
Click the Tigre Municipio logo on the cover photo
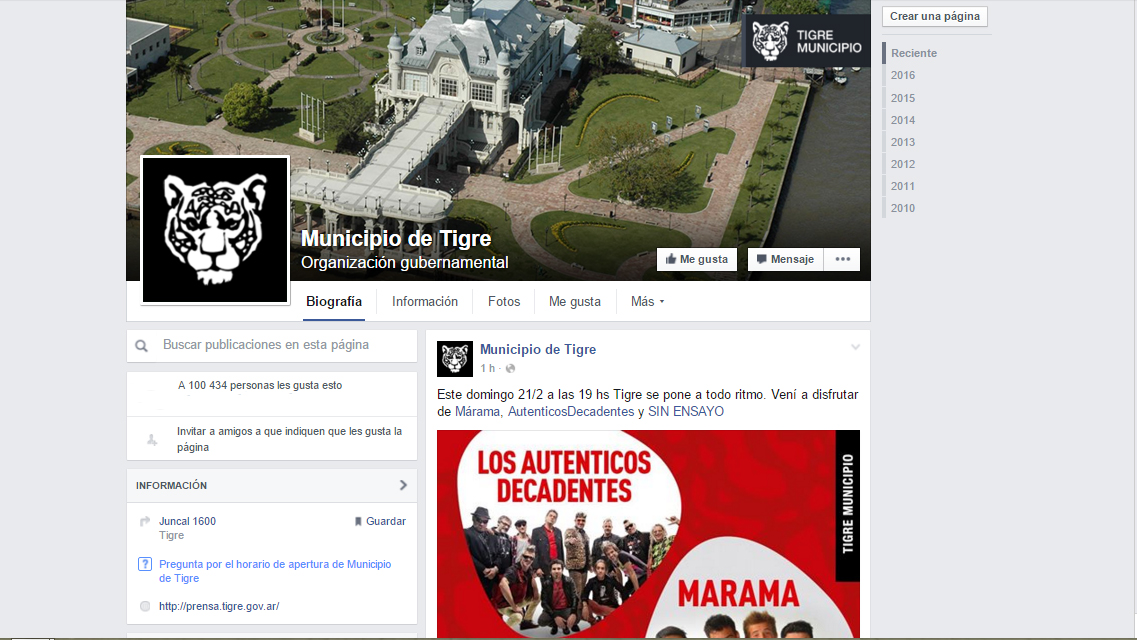click(x=806, y=41)
